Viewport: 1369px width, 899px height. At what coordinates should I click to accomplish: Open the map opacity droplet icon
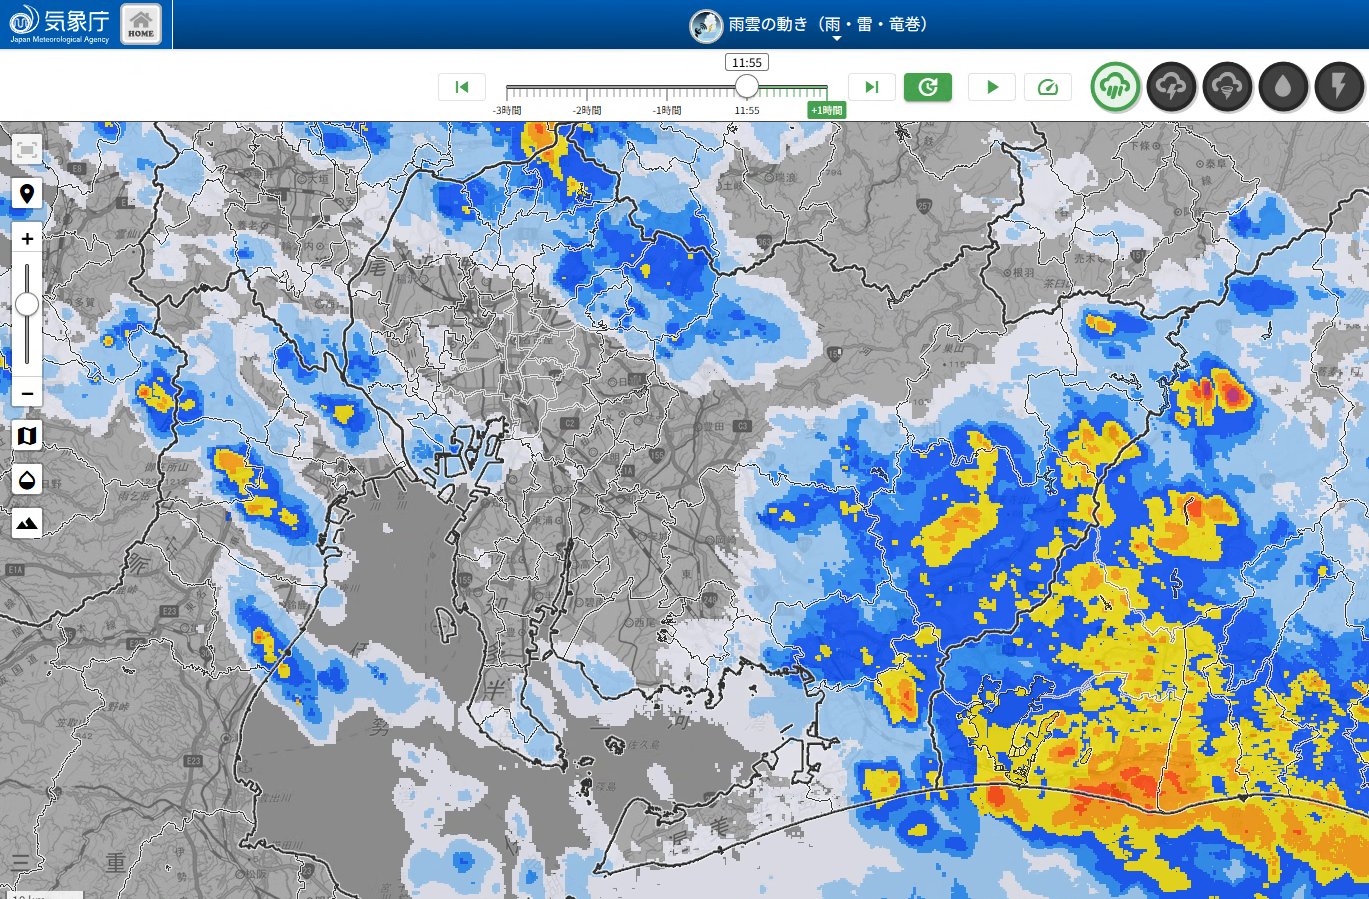coord(27,479)
